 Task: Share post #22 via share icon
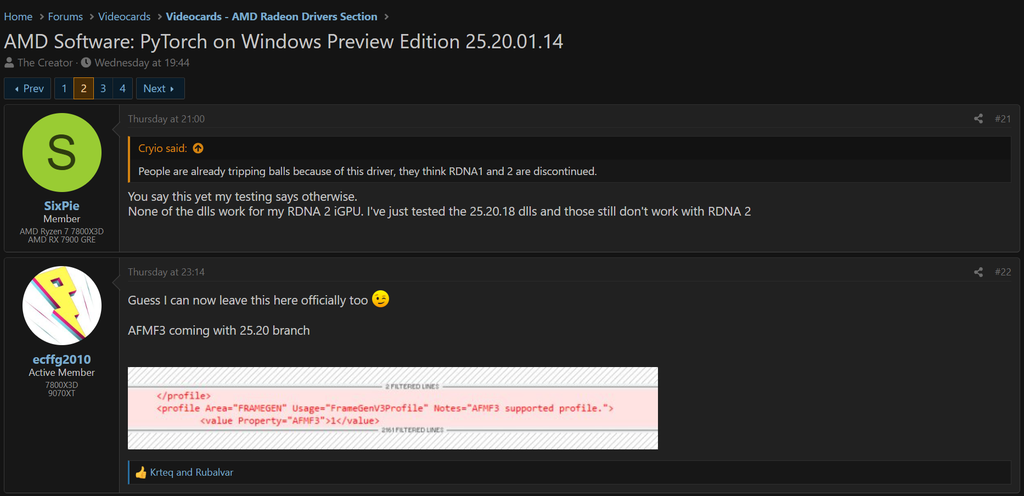click(978, 271)
